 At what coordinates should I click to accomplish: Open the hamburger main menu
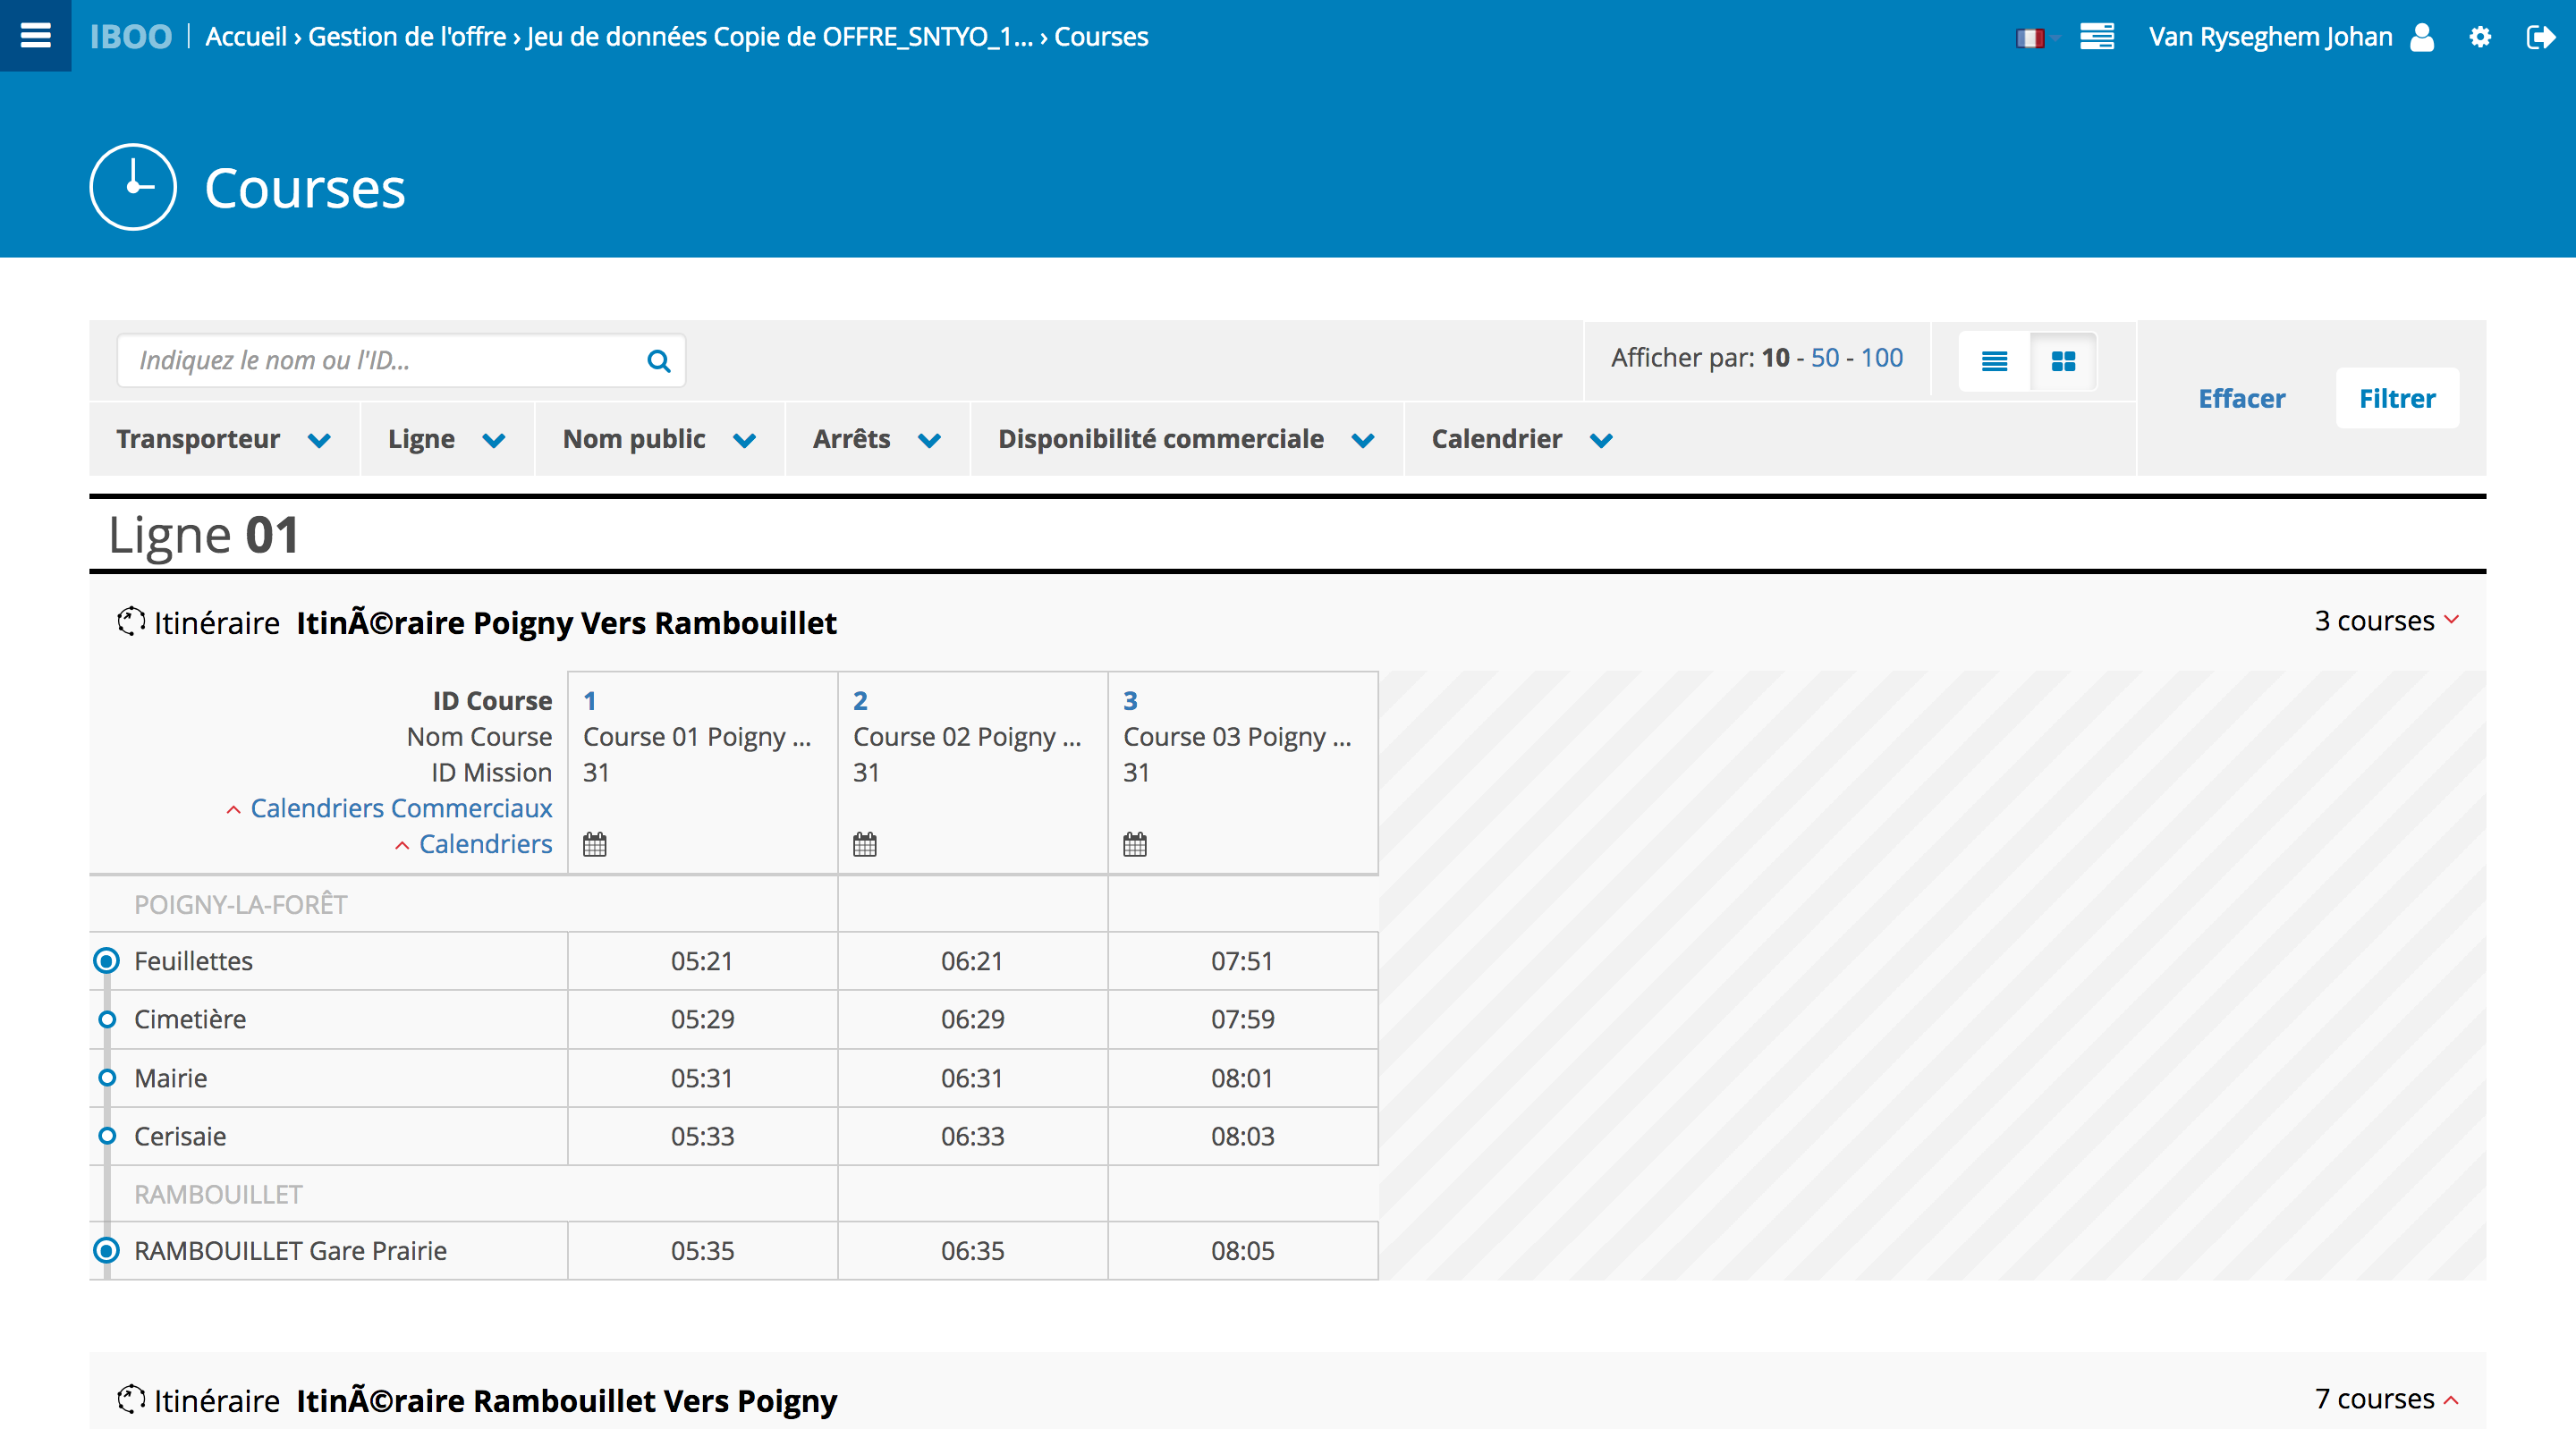tap(35, 36)
